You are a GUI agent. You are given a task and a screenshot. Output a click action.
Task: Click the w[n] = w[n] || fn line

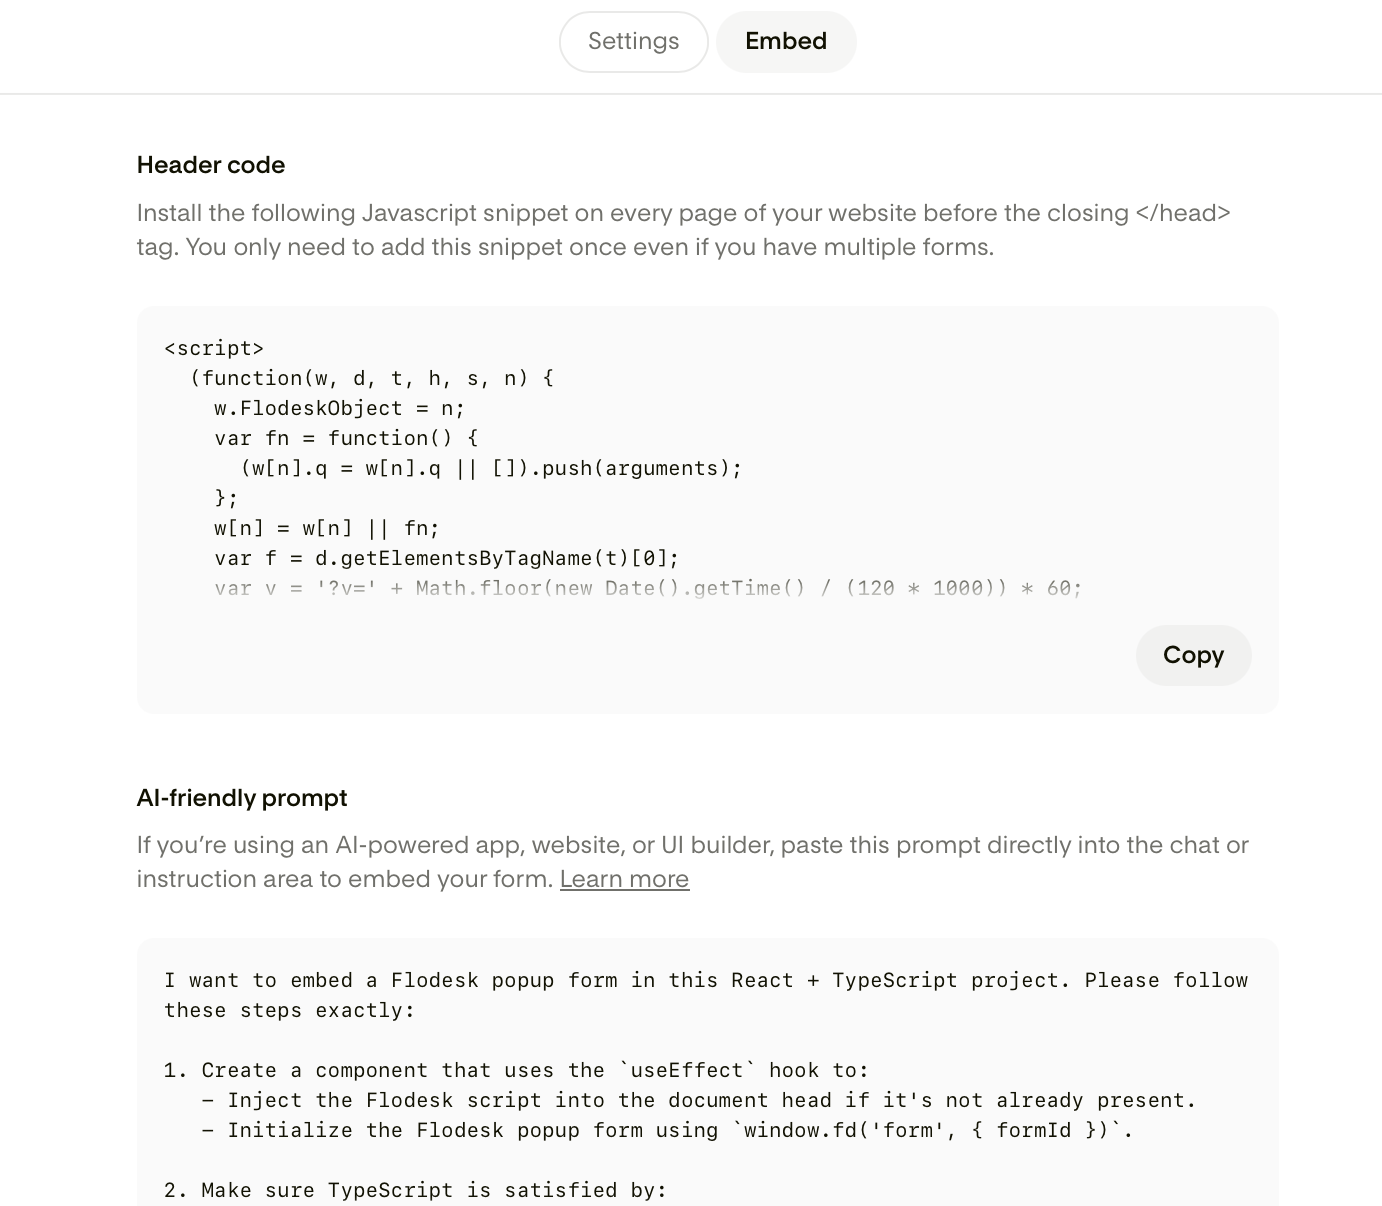tap(327, 528)
